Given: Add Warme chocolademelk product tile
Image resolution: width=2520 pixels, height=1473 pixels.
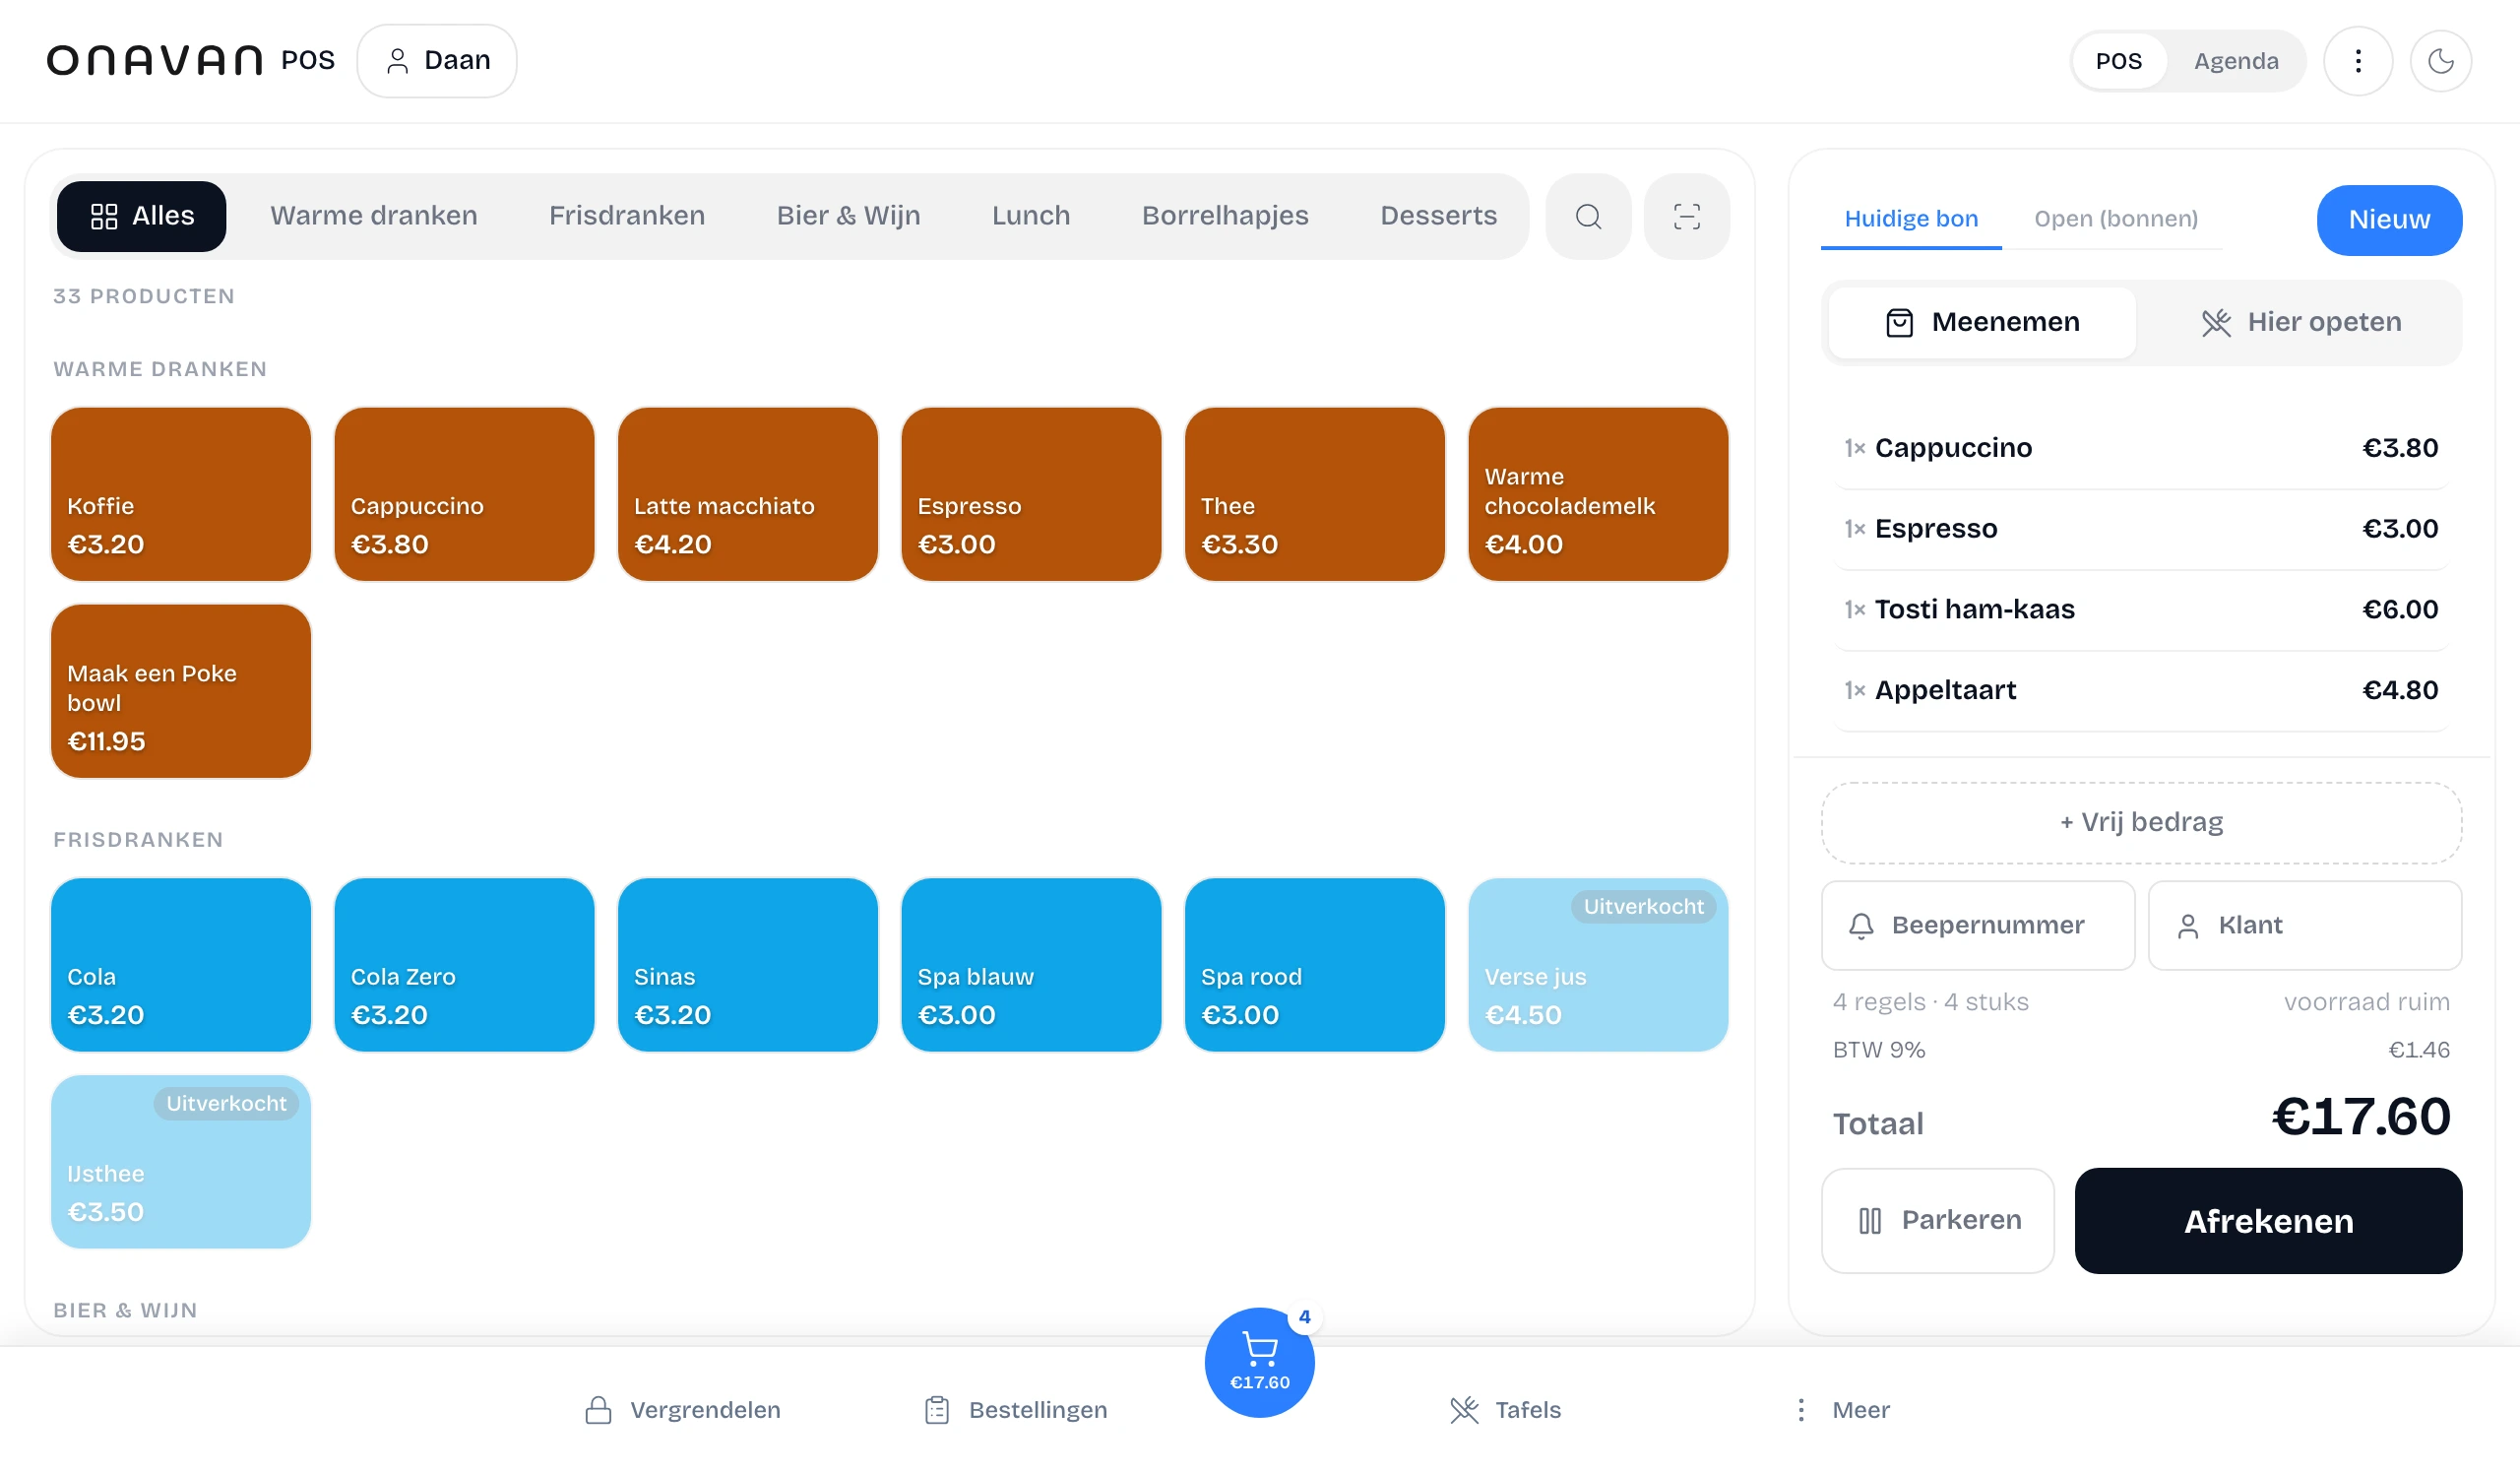Looking at the screenshot, I should pyautogui.click(x=1598, y=494).
